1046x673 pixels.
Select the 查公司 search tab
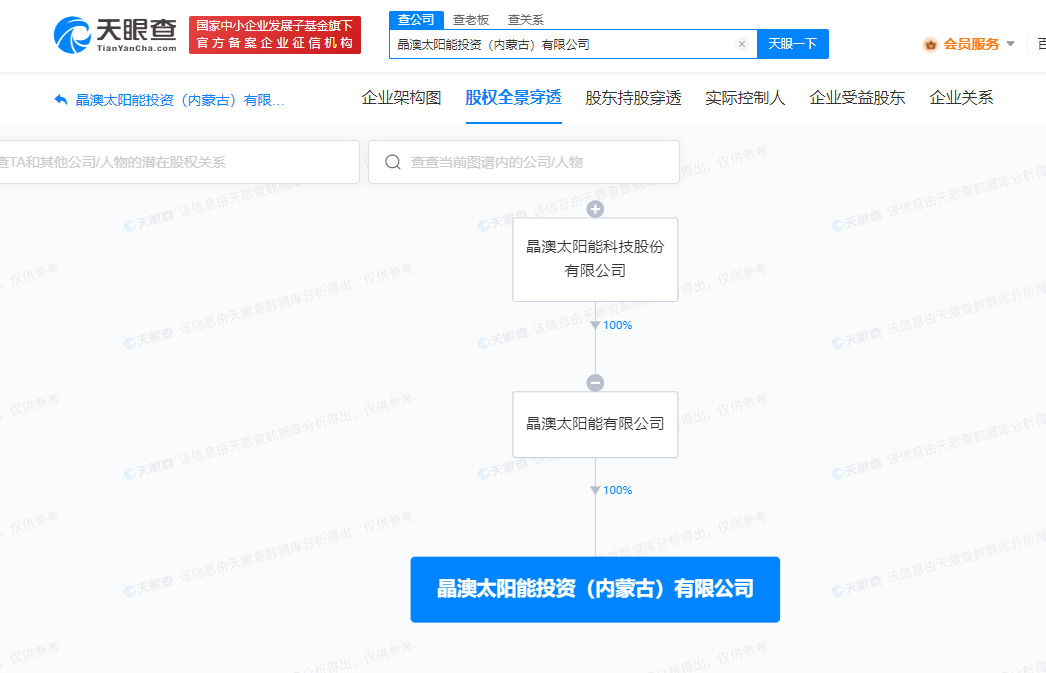(415, 19)
